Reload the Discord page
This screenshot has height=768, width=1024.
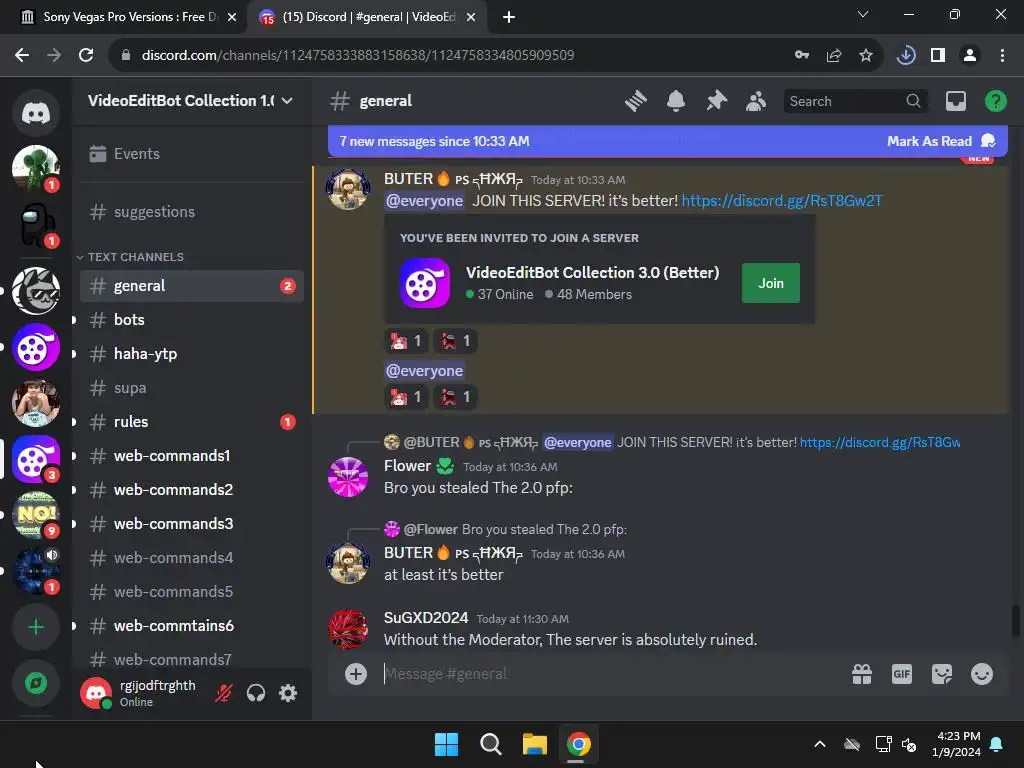(x=86, y=55)
